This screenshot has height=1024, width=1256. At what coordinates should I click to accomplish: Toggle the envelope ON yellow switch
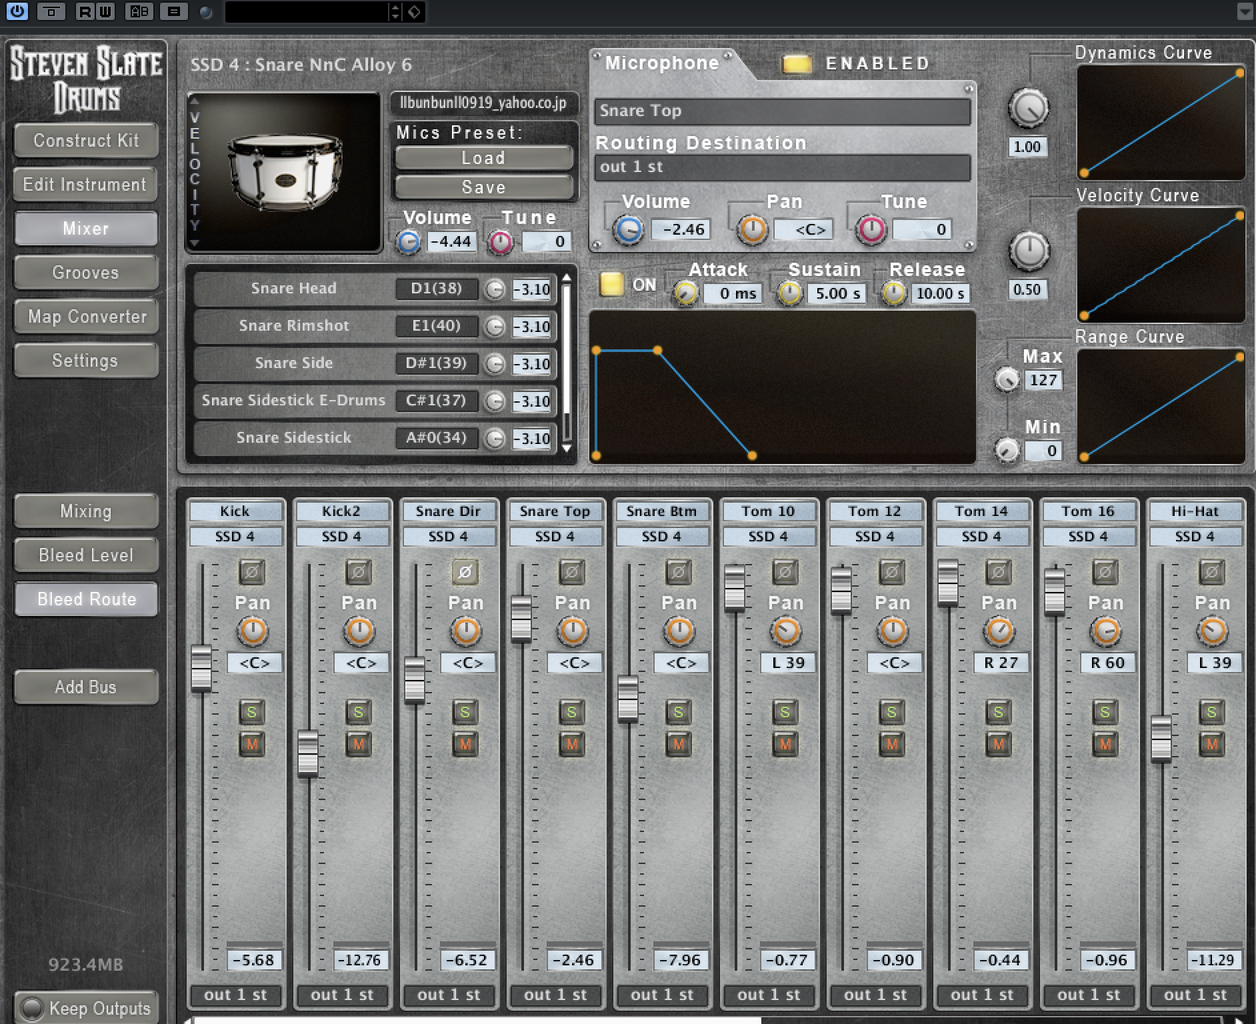611,284
